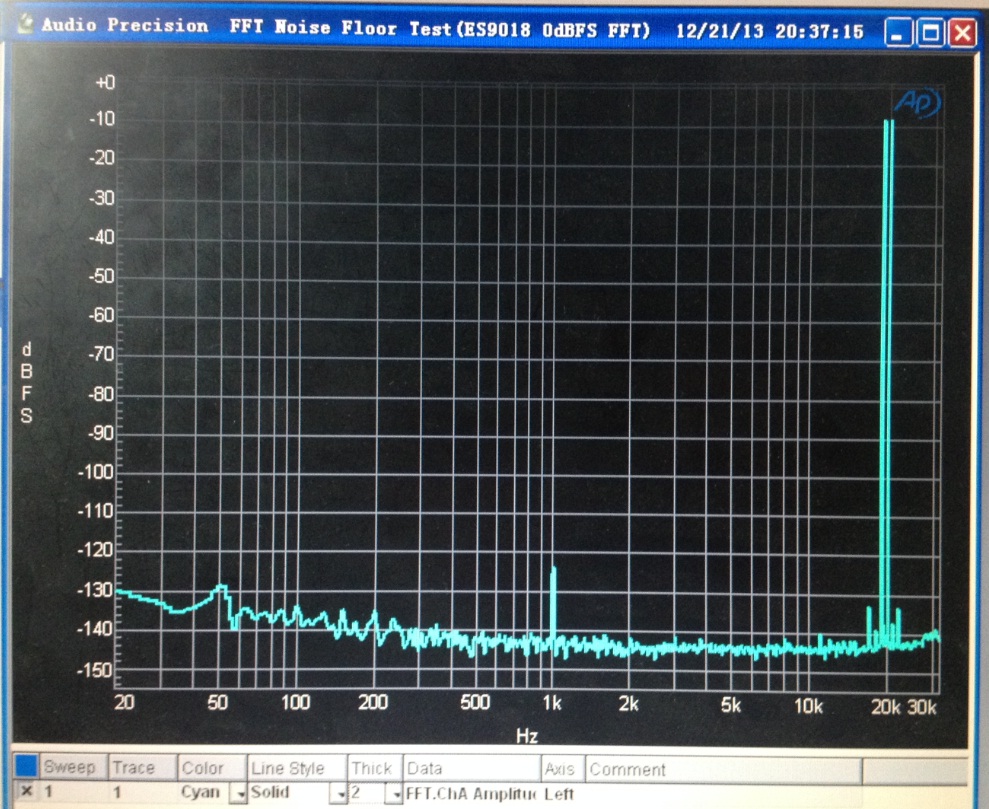The height and width of the screenshot is (809, 989).
Task: Click the Axis column header
Action: click(563, 769)
